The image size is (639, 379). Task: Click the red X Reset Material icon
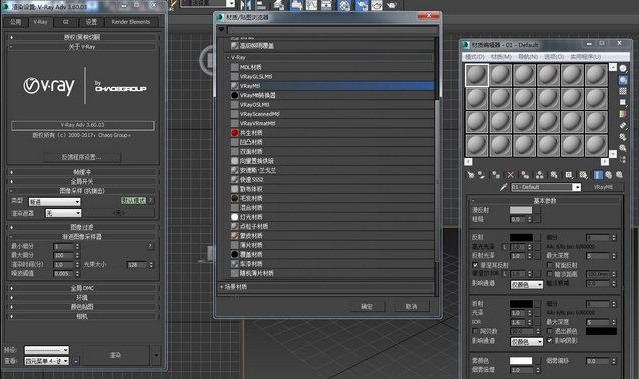510,175
